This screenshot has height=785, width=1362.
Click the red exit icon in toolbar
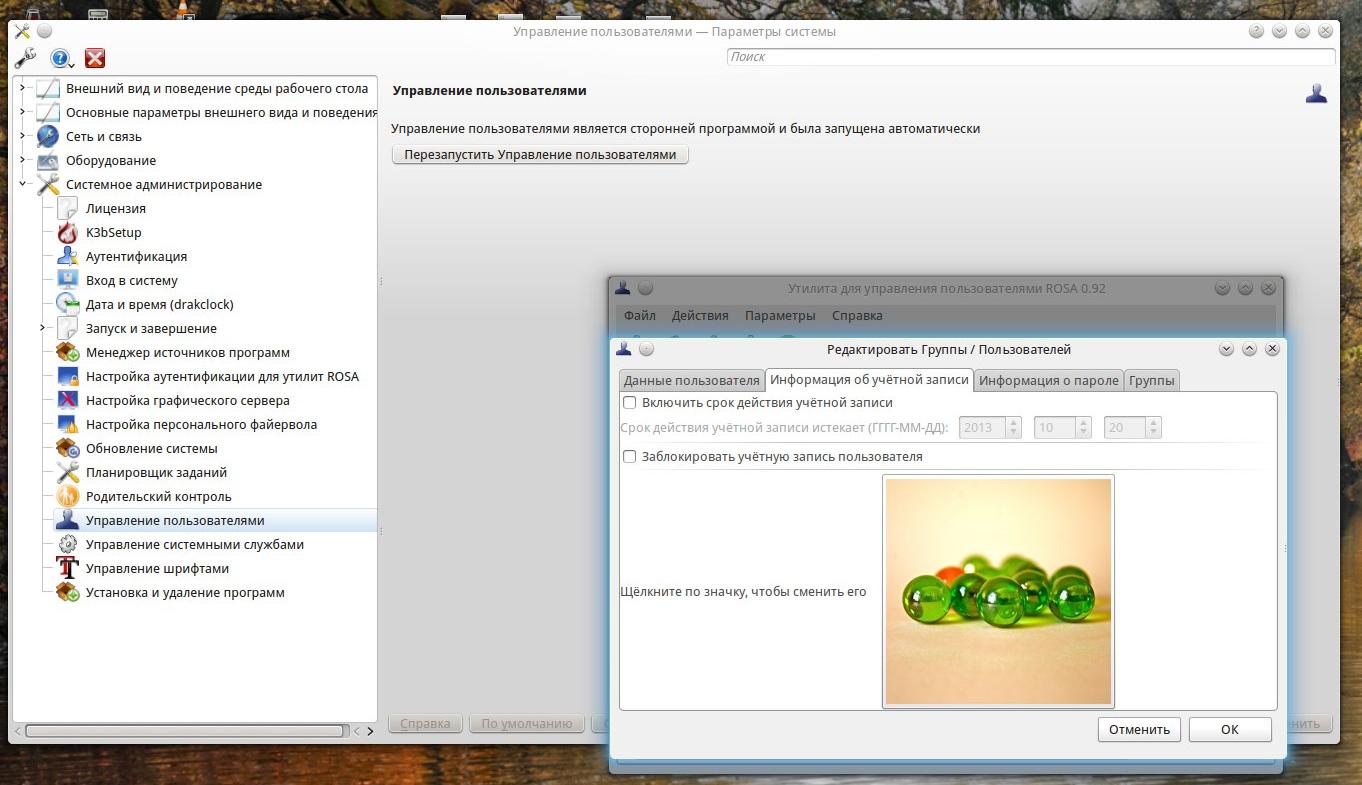click(x=95, y=59)
